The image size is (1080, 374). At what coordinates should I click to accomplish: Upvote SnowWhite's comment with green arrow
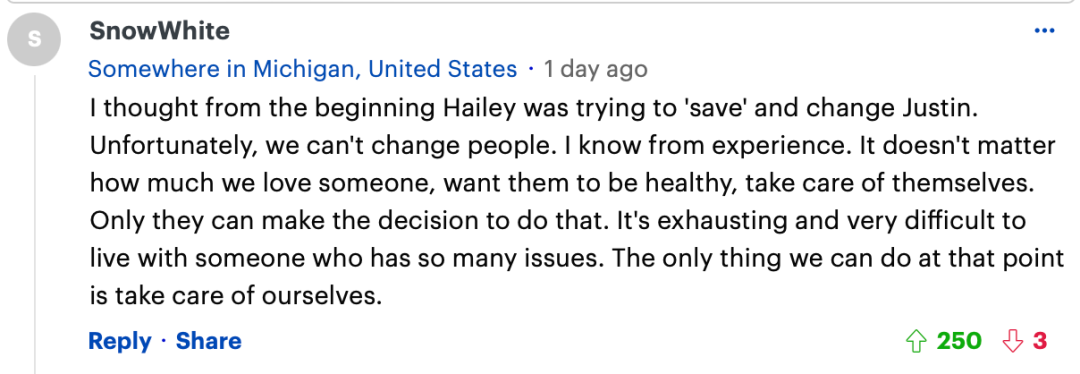915,341
